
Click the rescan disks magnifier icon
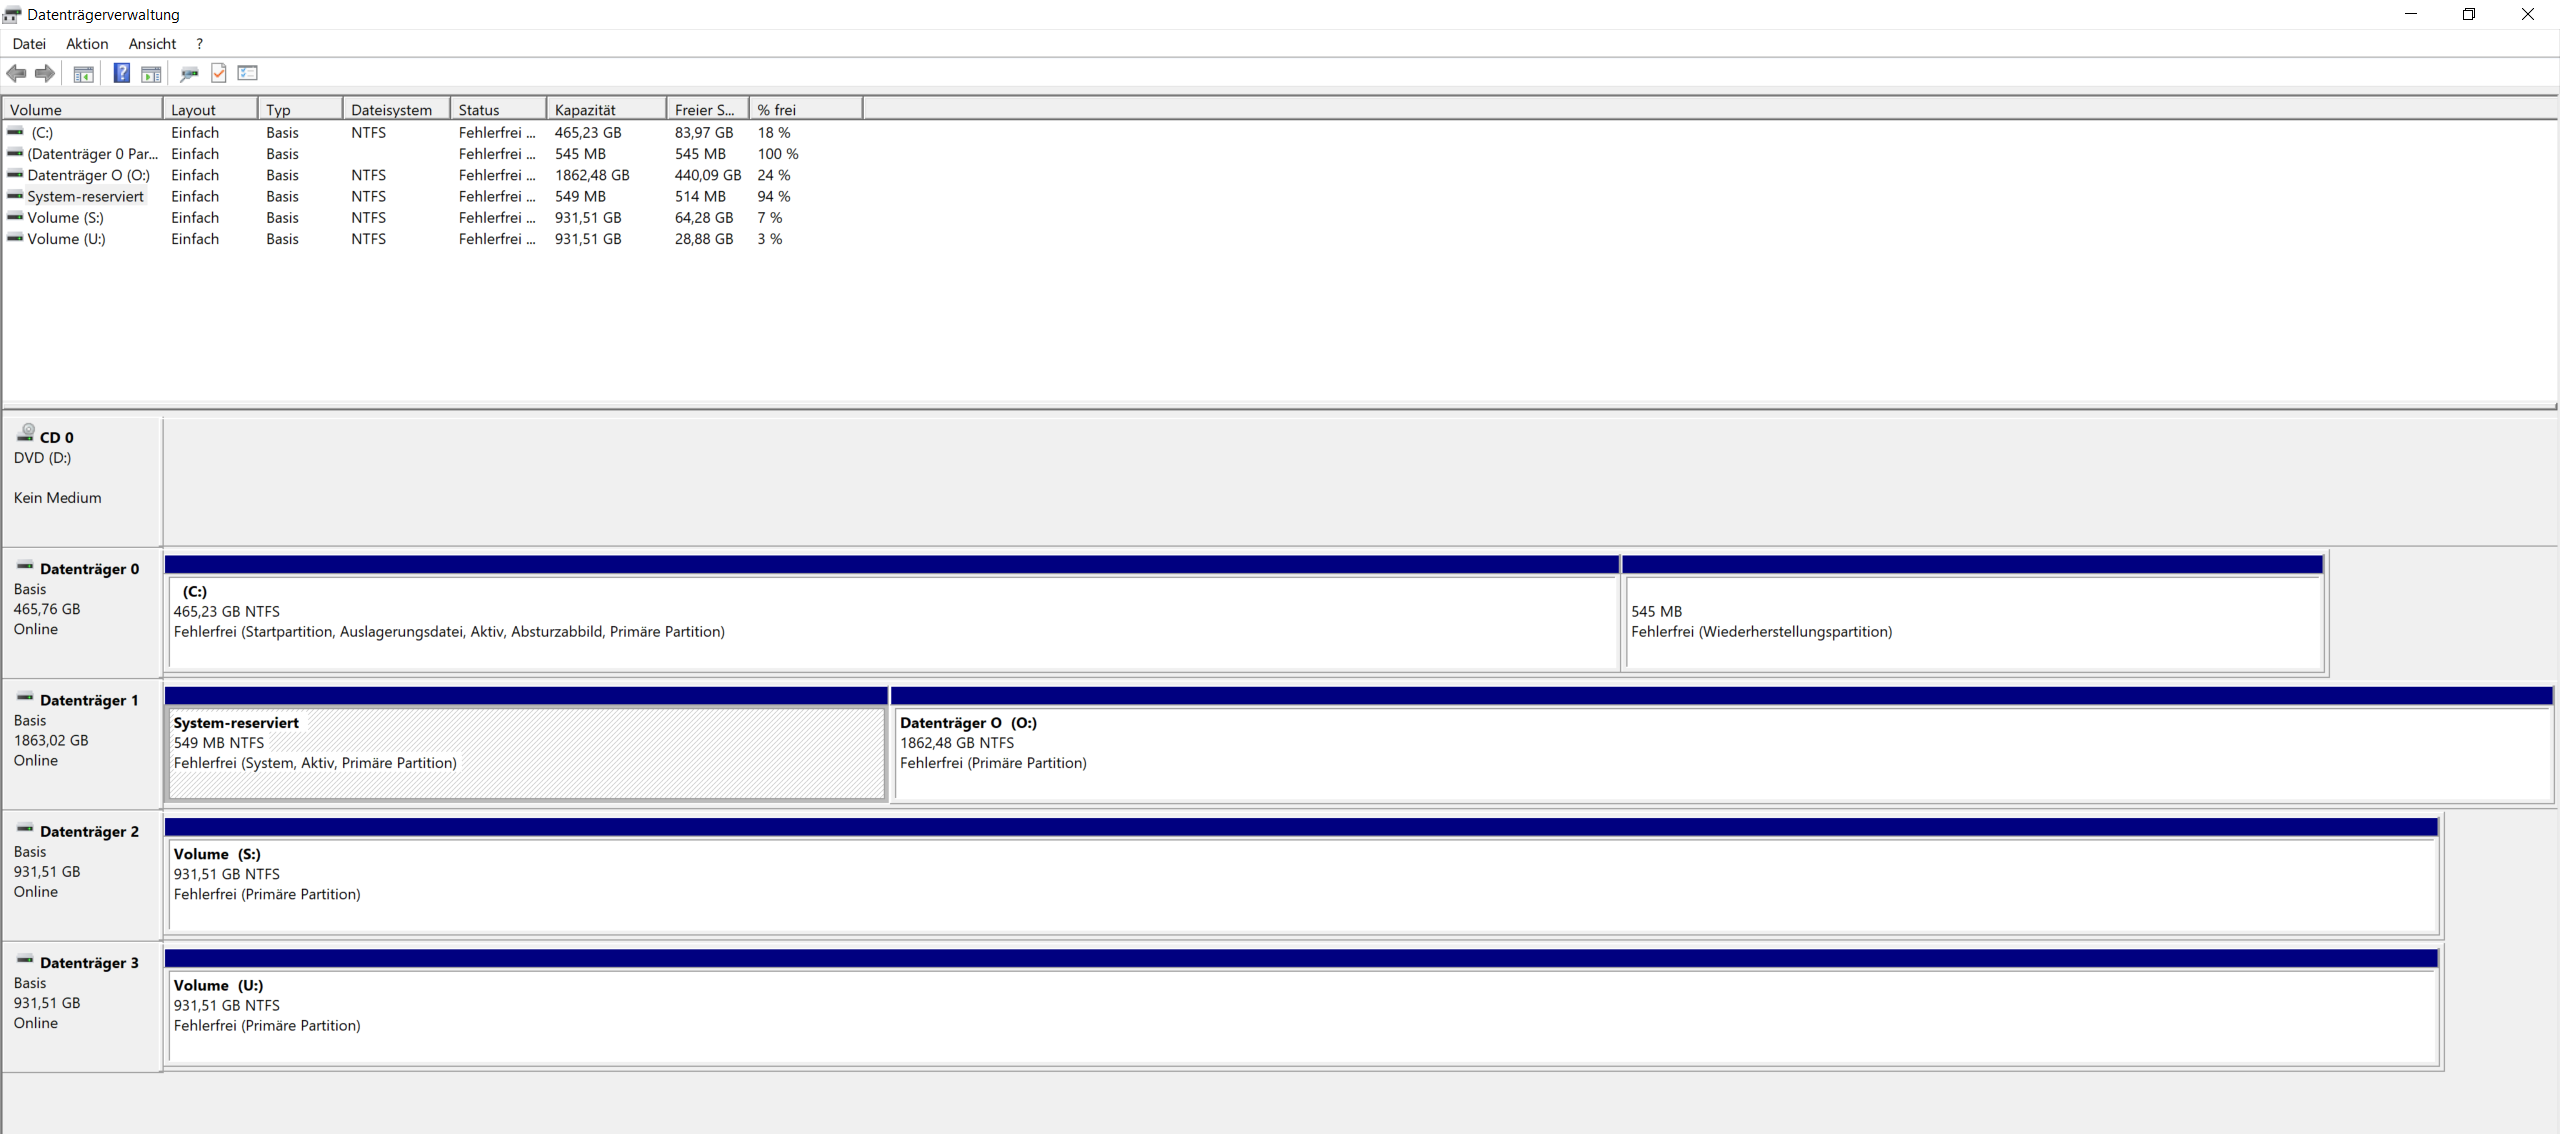coord(188,73)
